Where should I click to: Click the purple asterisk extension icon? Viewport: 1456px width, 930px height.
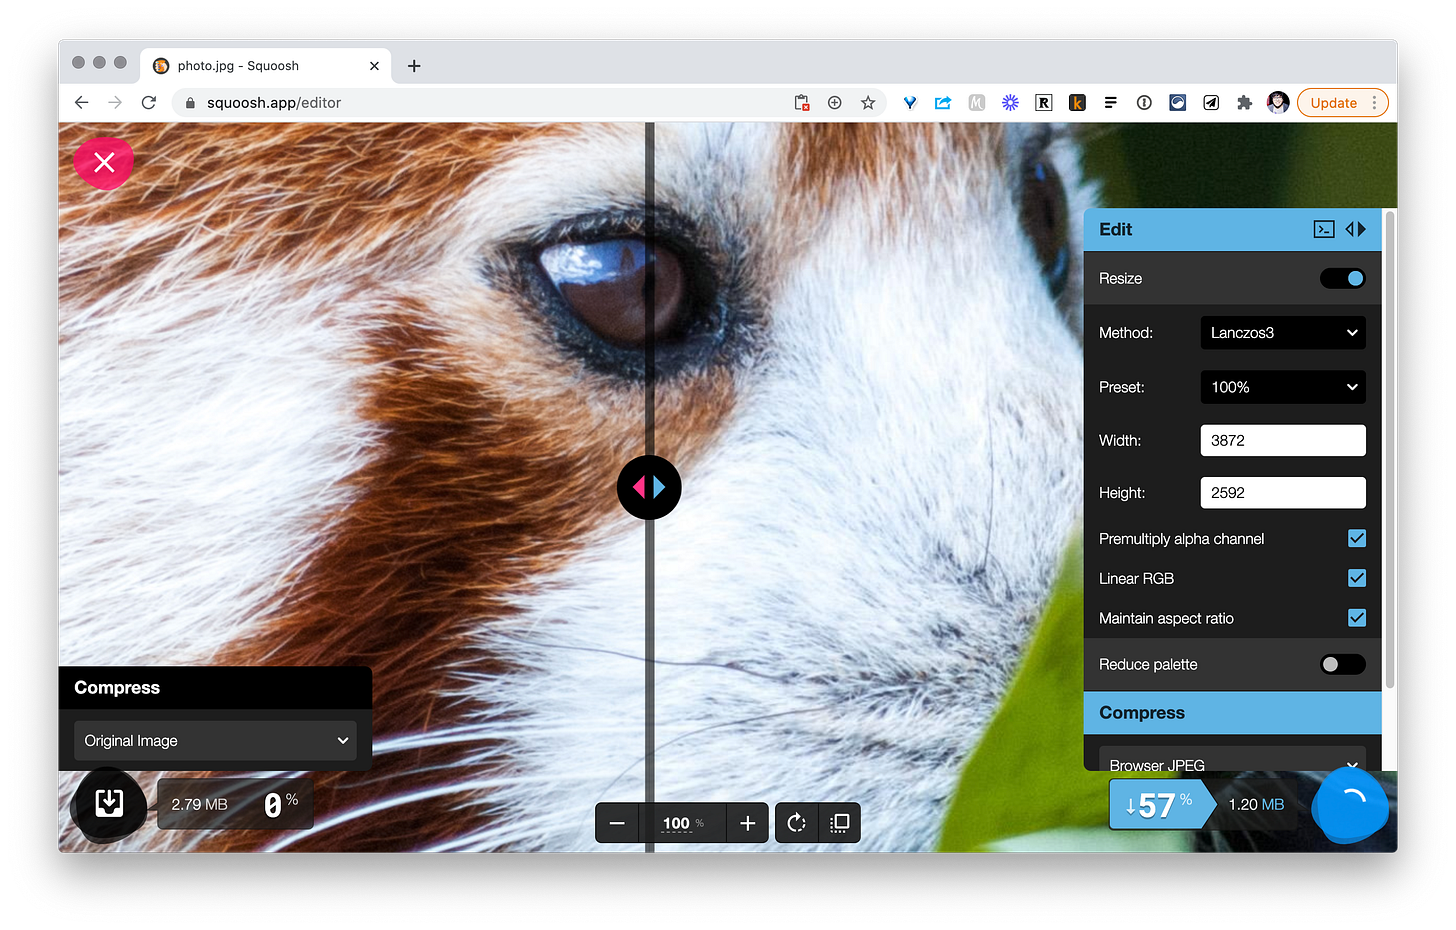click(1010, 102)
